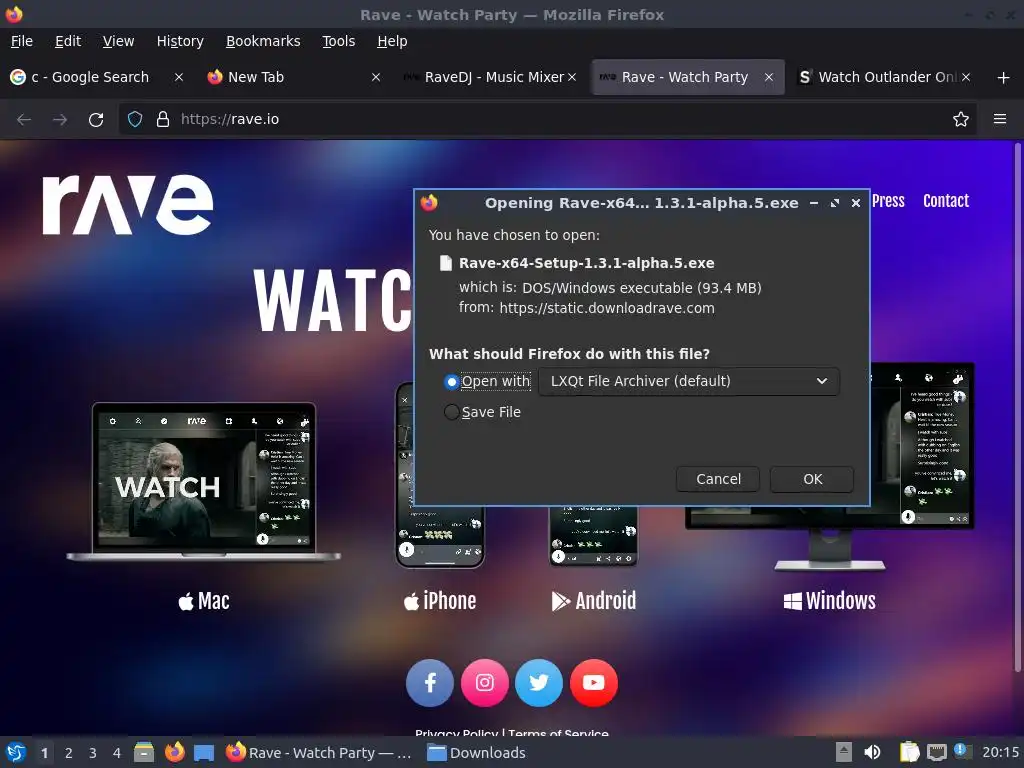1024x768 pixels.
Task: Open the Downloads window from taskbar
Action: [x=476, y=753]
